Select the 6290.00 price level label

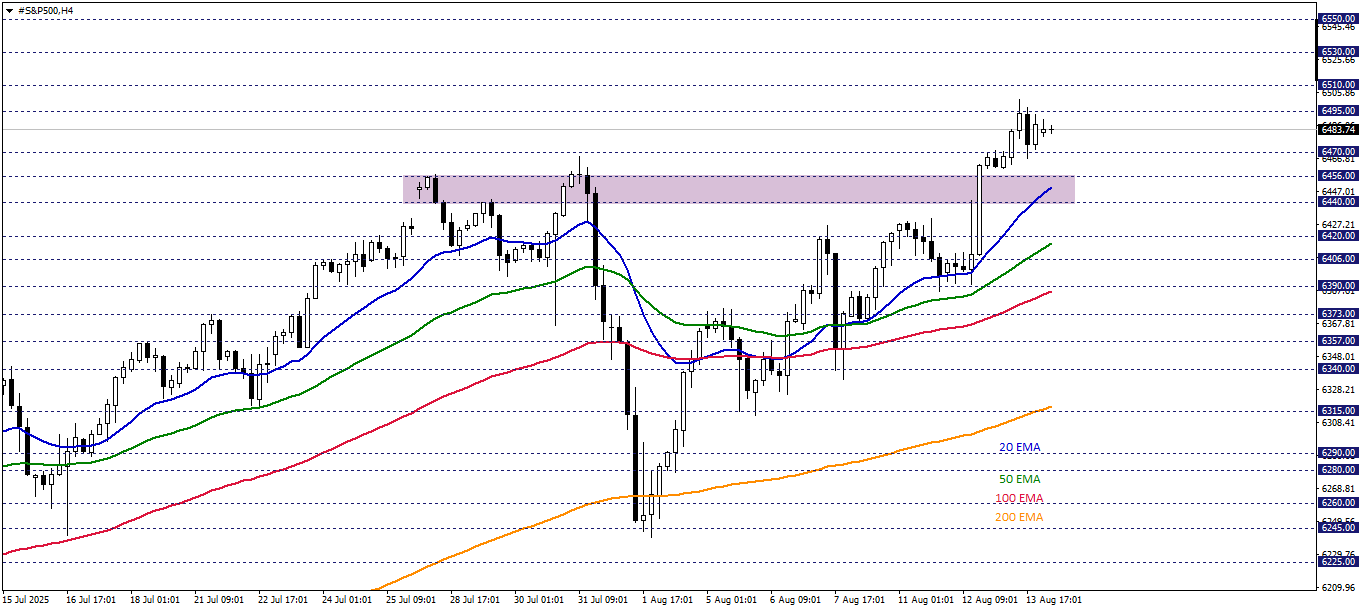tap(1338, 452)
